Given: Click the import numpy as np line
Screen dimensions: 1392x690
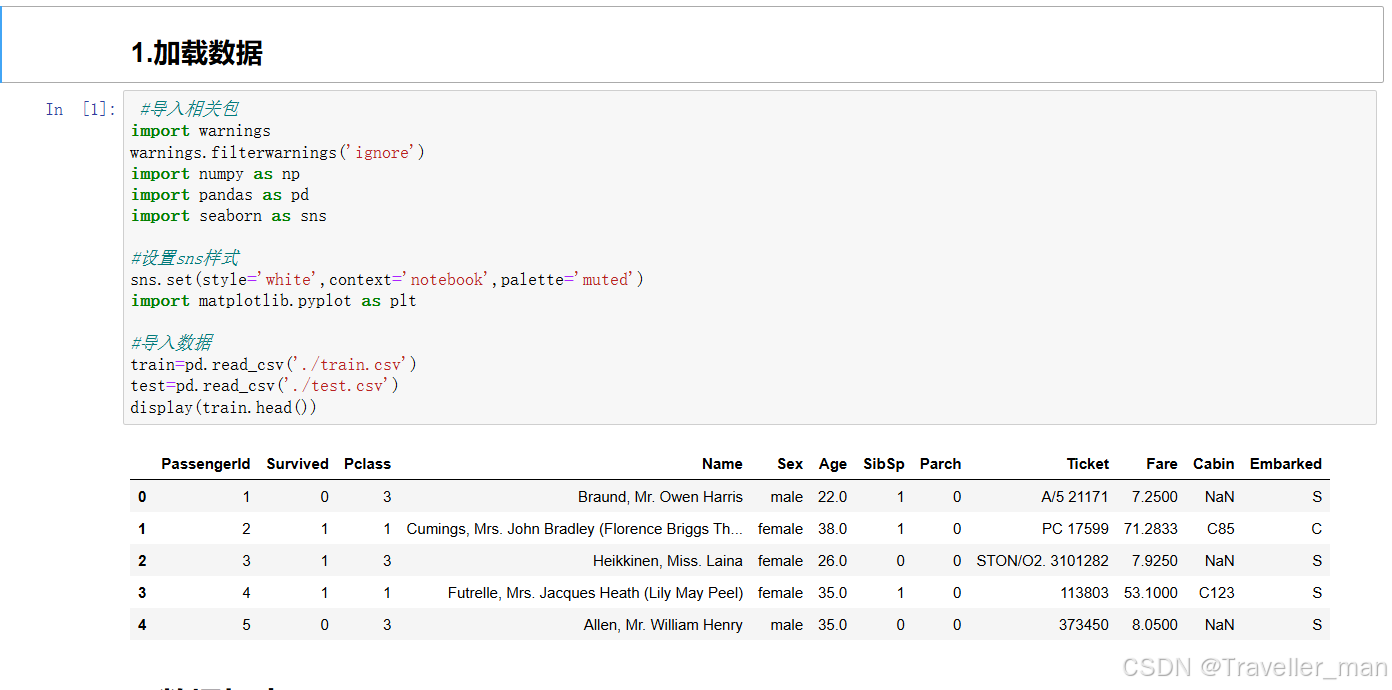Looking at the screenshot, I should tap(215, 174).
